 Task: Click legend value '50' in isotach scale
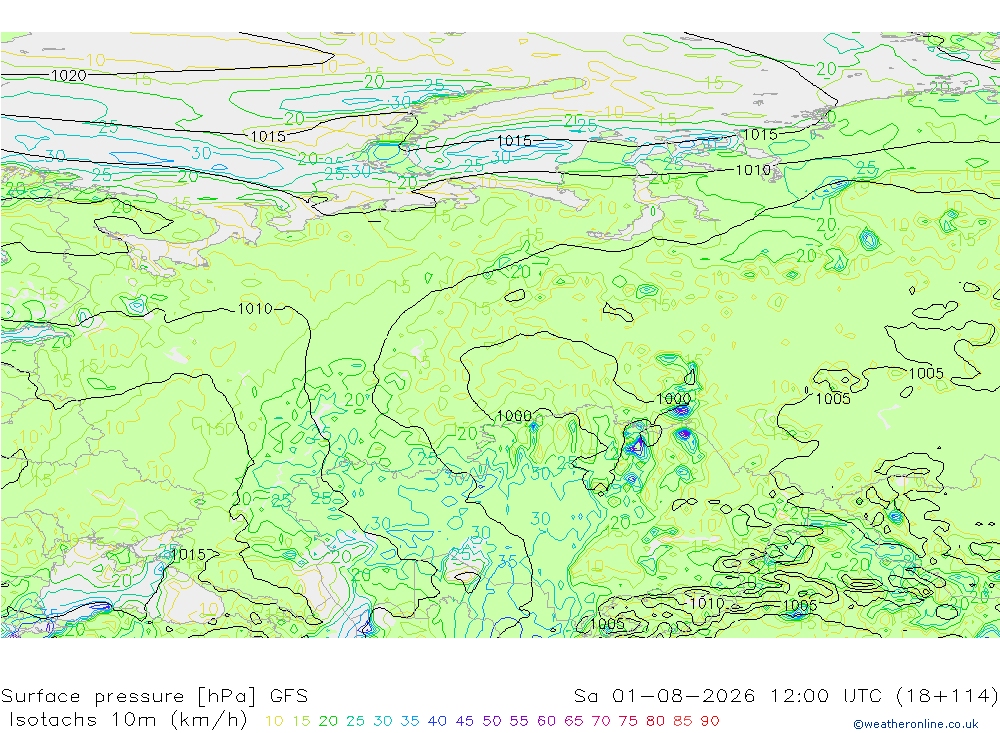(x=492, y=721)
